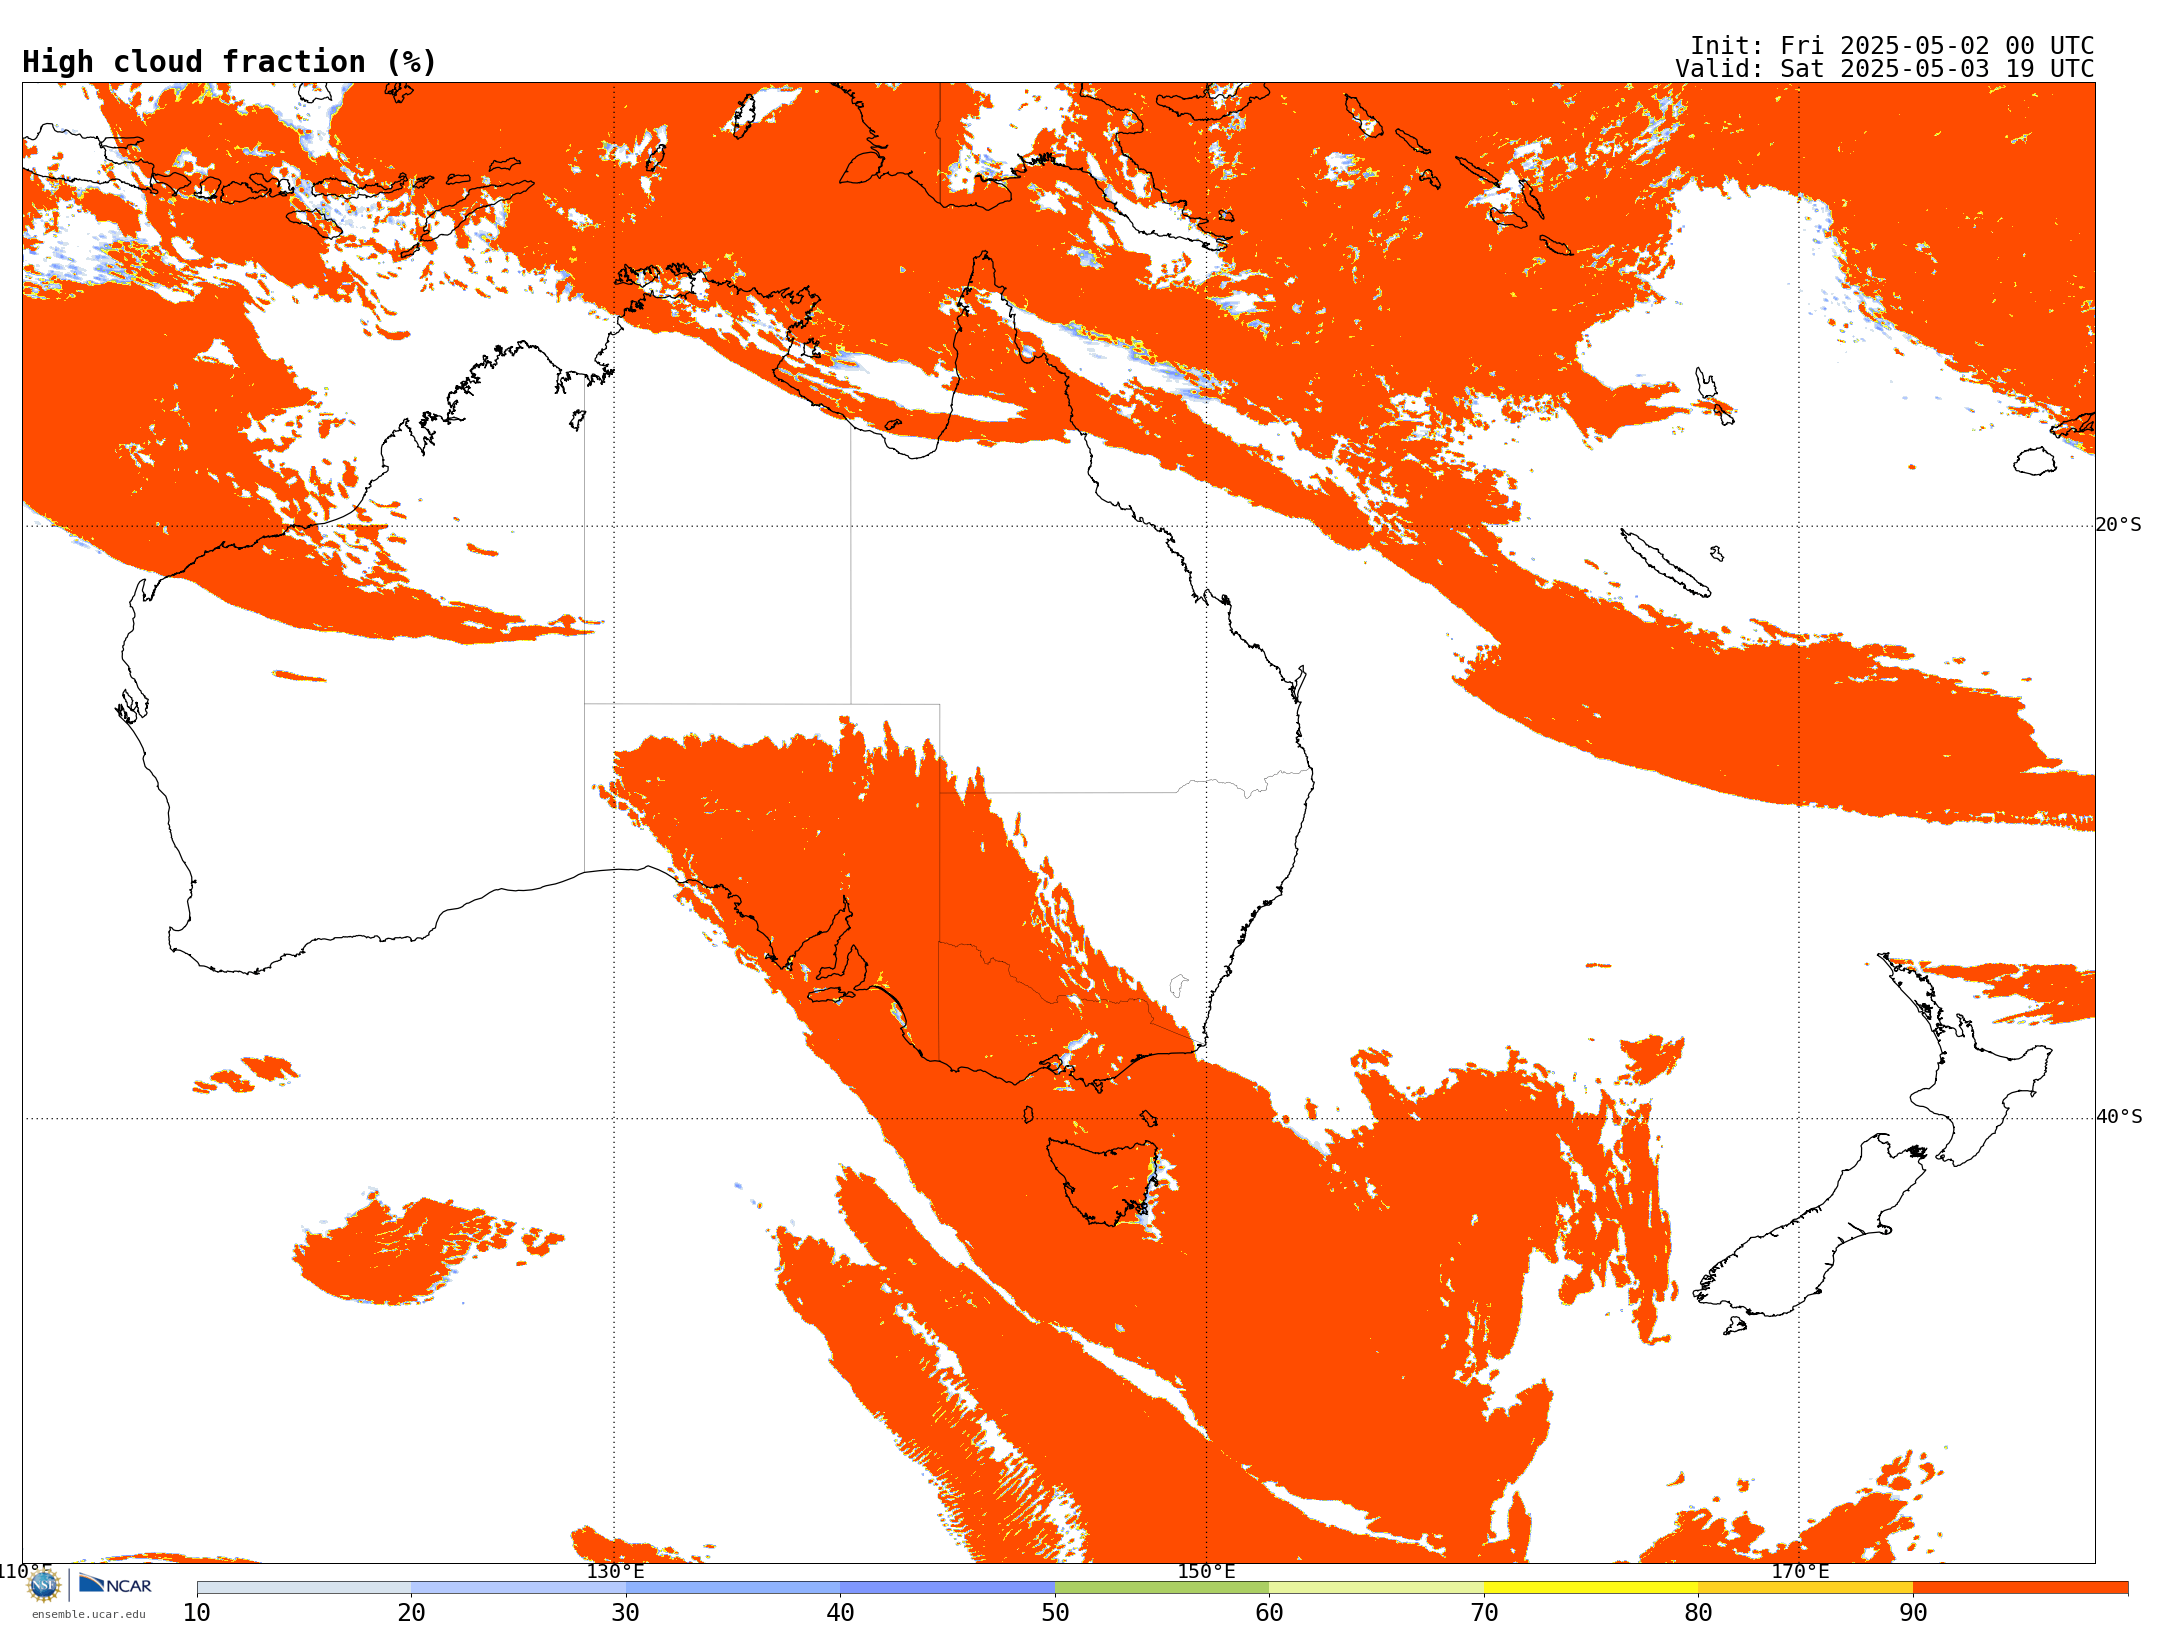Click the 70–80 bright yellow colorbar segment
Viewport: 2160px width, 1626px height.
point(1591,1588)
